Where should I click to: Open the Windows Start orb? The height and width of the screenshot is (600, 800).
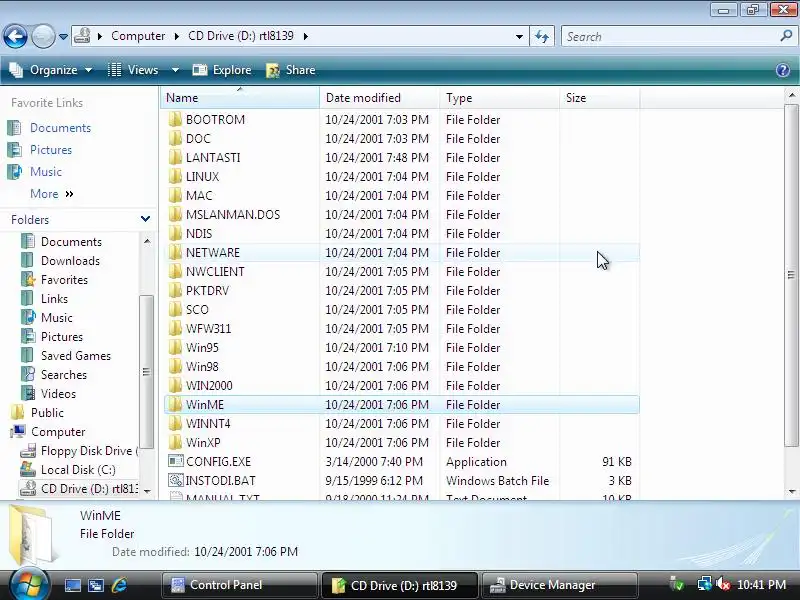(29, 584)
